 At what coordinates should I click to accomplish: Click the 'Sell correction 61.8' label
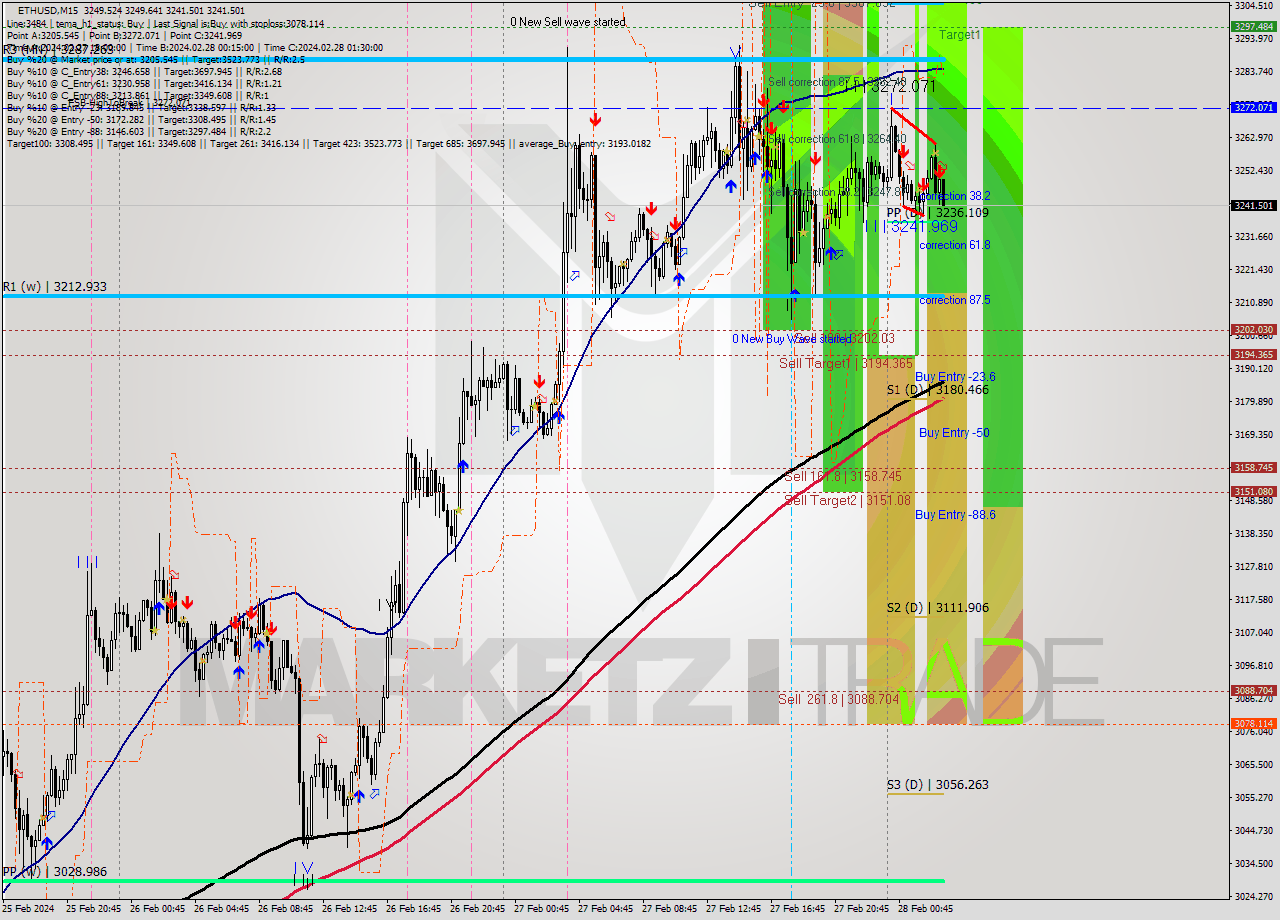[838, 138]
